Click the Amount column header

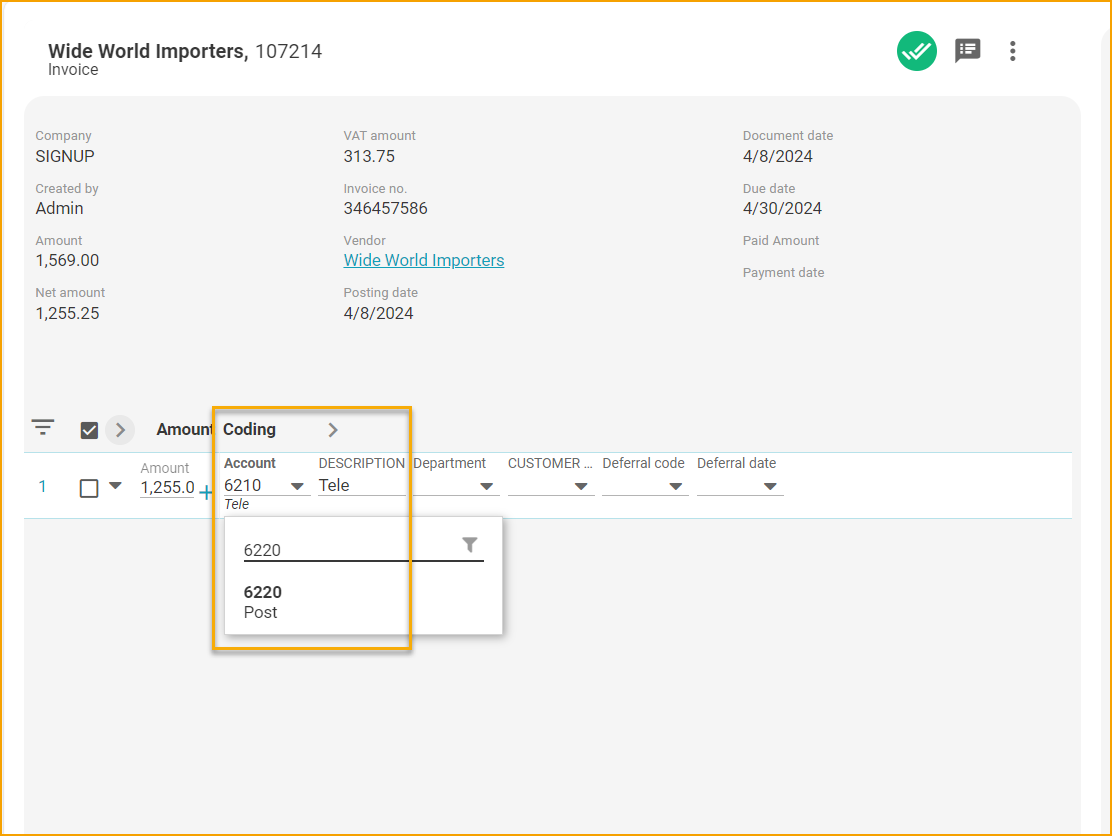[184, 429]
